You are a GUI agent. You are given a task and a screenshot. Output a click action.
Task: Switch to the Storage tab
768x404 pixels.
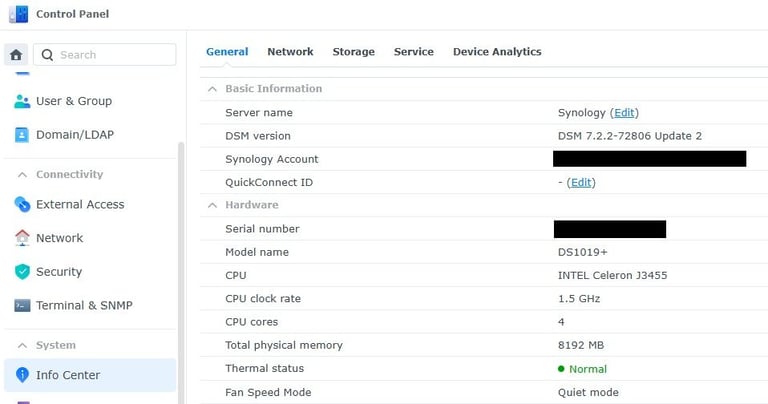[x=354, y=51]
